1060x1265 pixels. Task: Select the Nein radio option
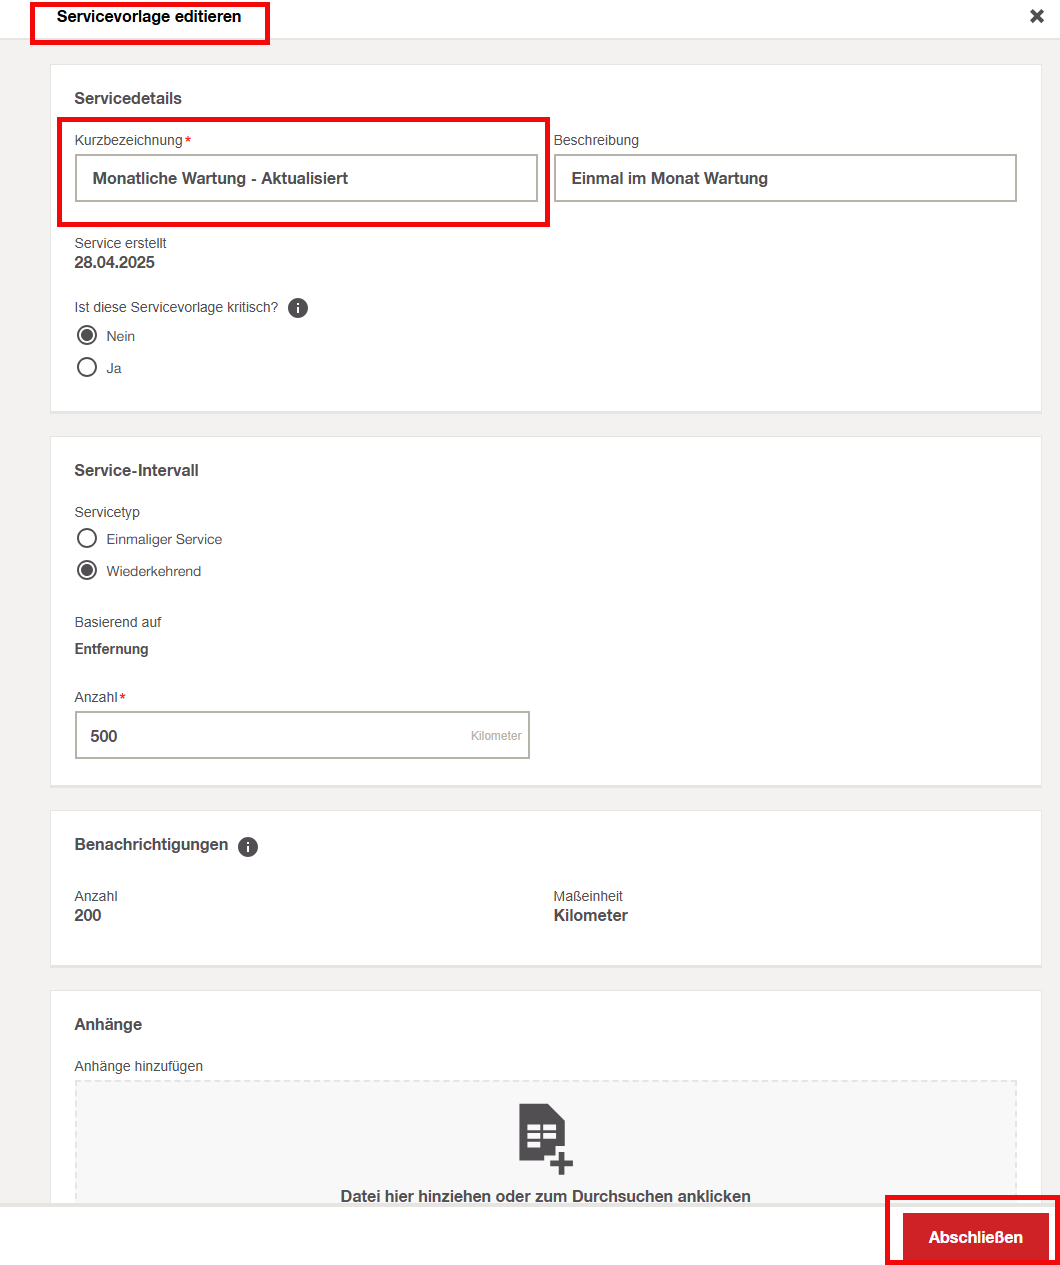click(87, 336)
